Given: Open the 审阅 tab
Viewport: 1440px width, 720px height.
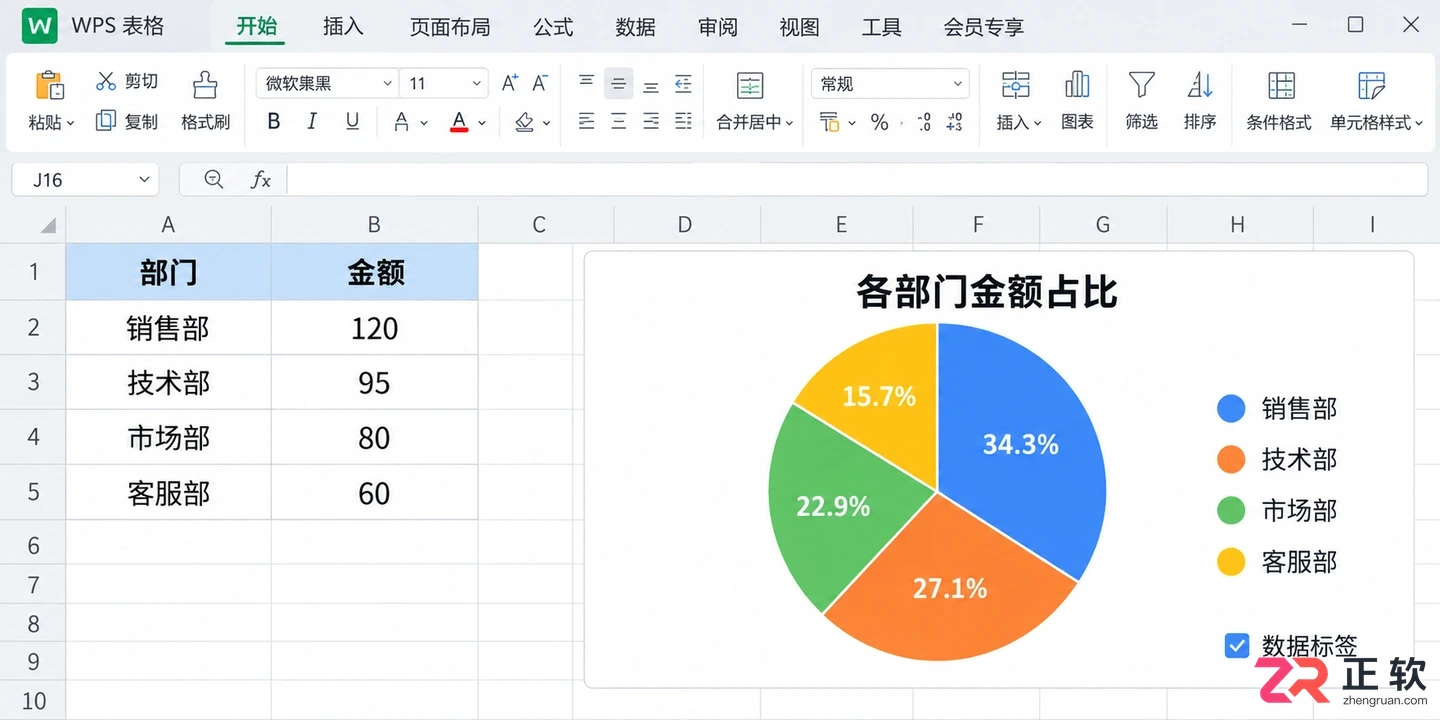Looking at the screenshot, I should [x=717, y=27].
